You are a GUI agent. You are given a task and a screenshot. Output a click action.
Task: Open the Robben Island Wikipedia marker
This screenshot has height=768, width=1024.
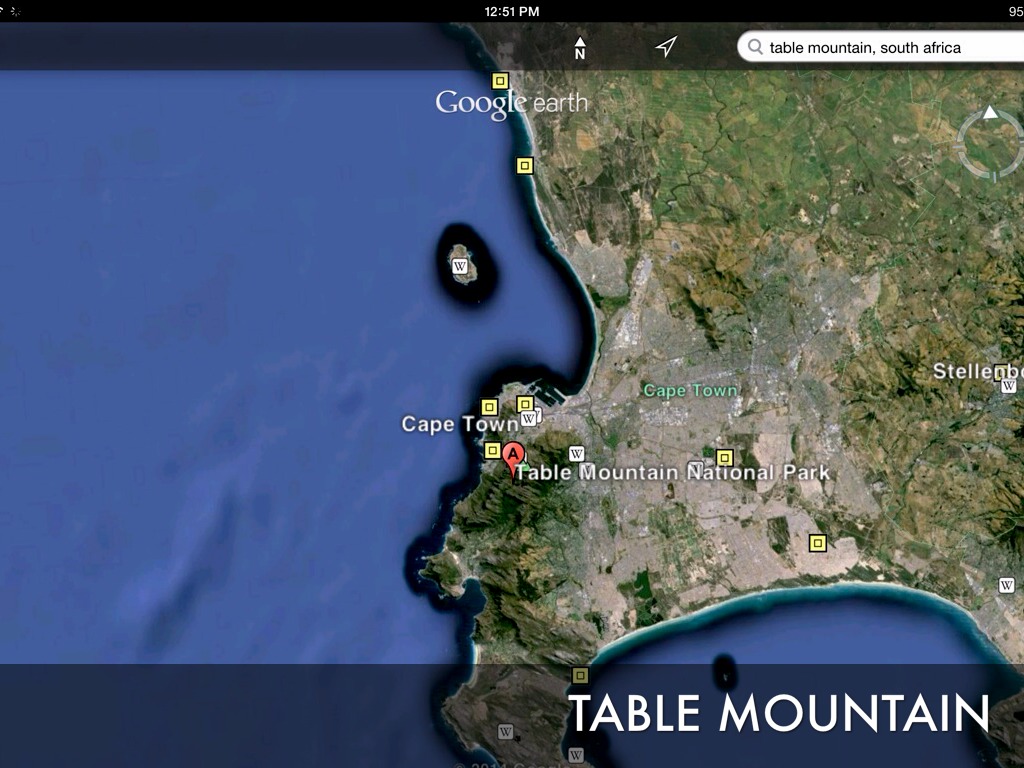[x=460, y=266]
